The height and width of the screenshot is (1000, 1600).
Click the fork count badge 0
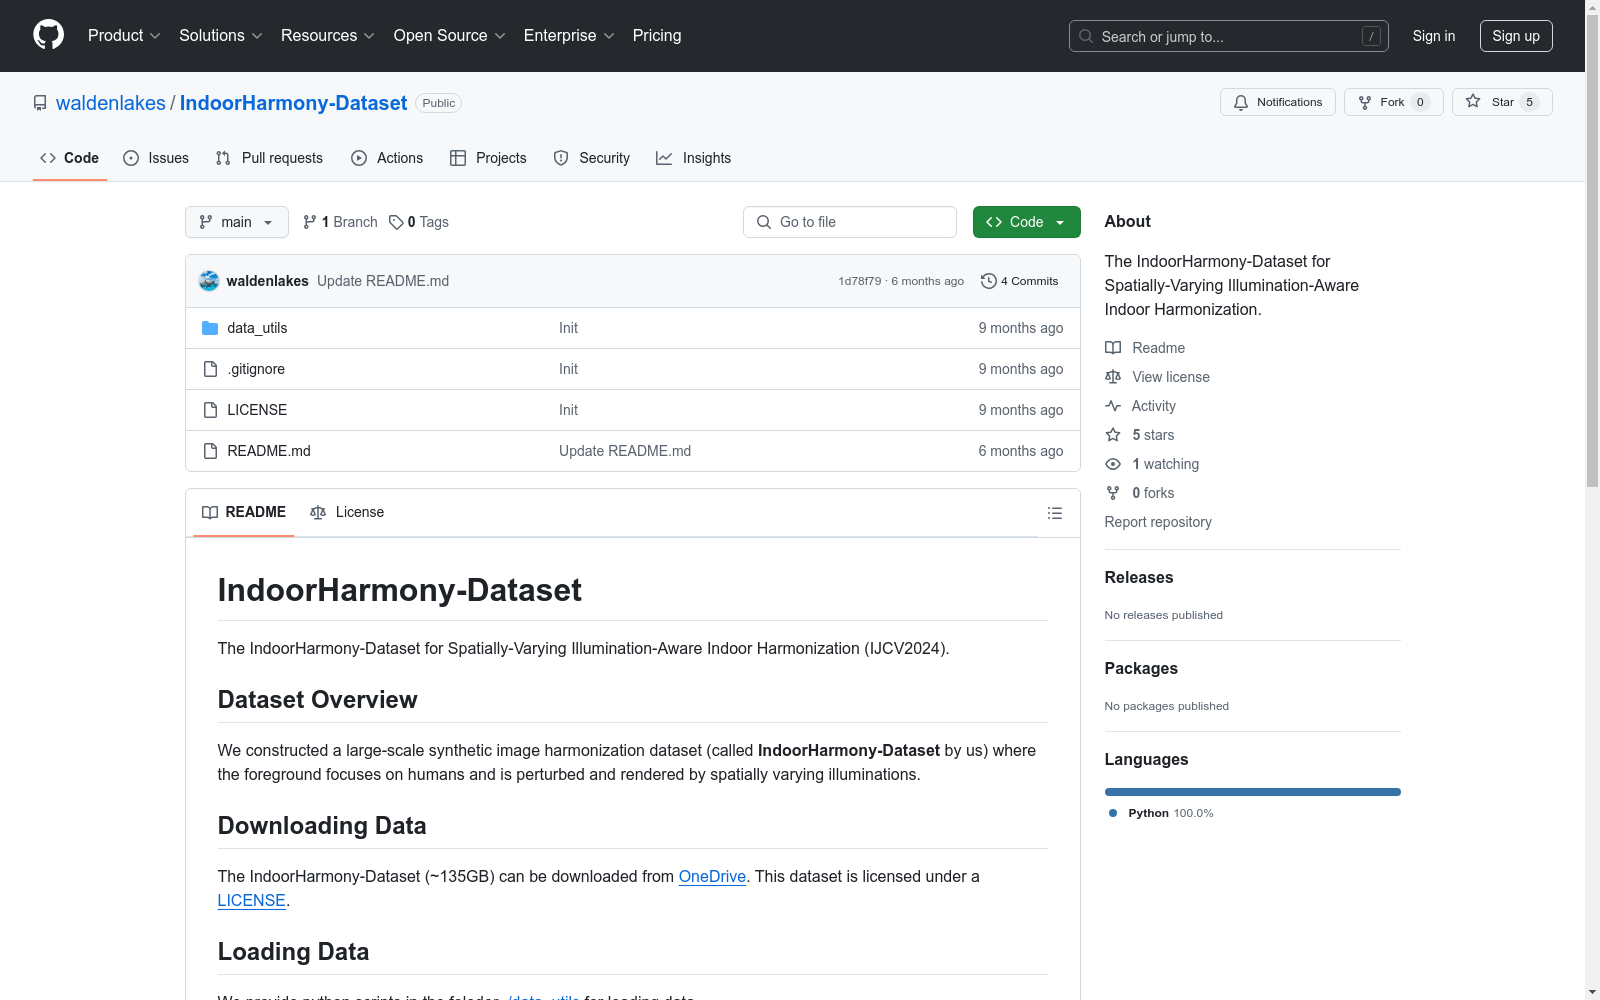click(1420, 102)
